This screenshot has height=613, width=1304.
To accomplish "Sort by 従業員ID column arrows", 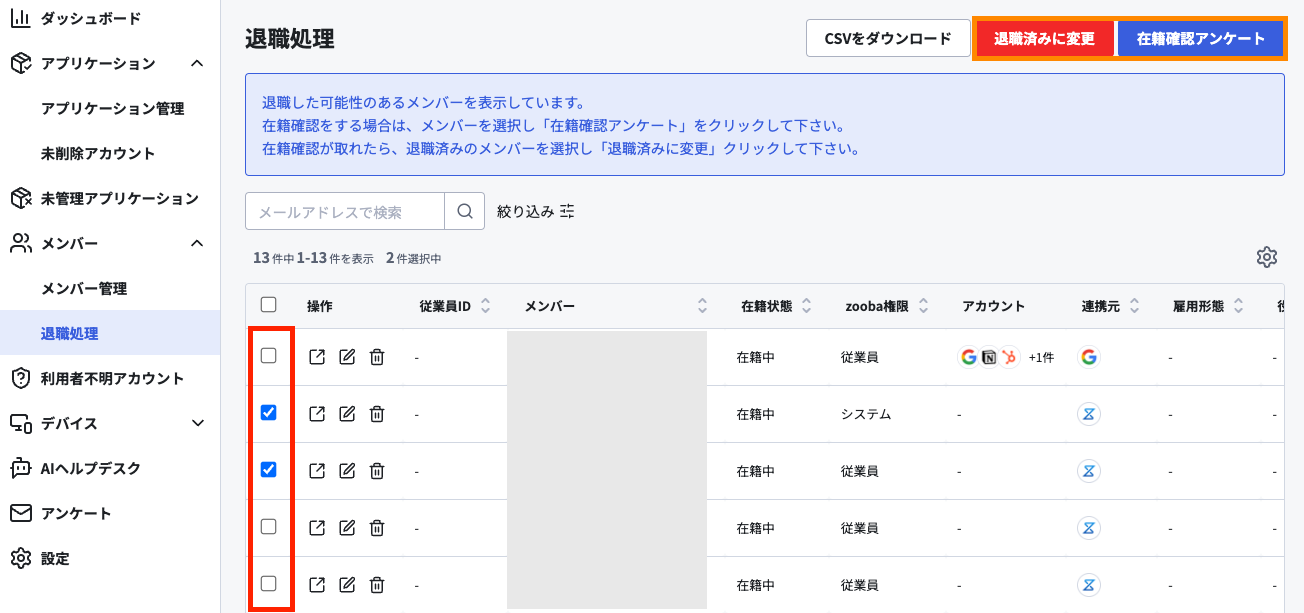I will coord(486,306).
